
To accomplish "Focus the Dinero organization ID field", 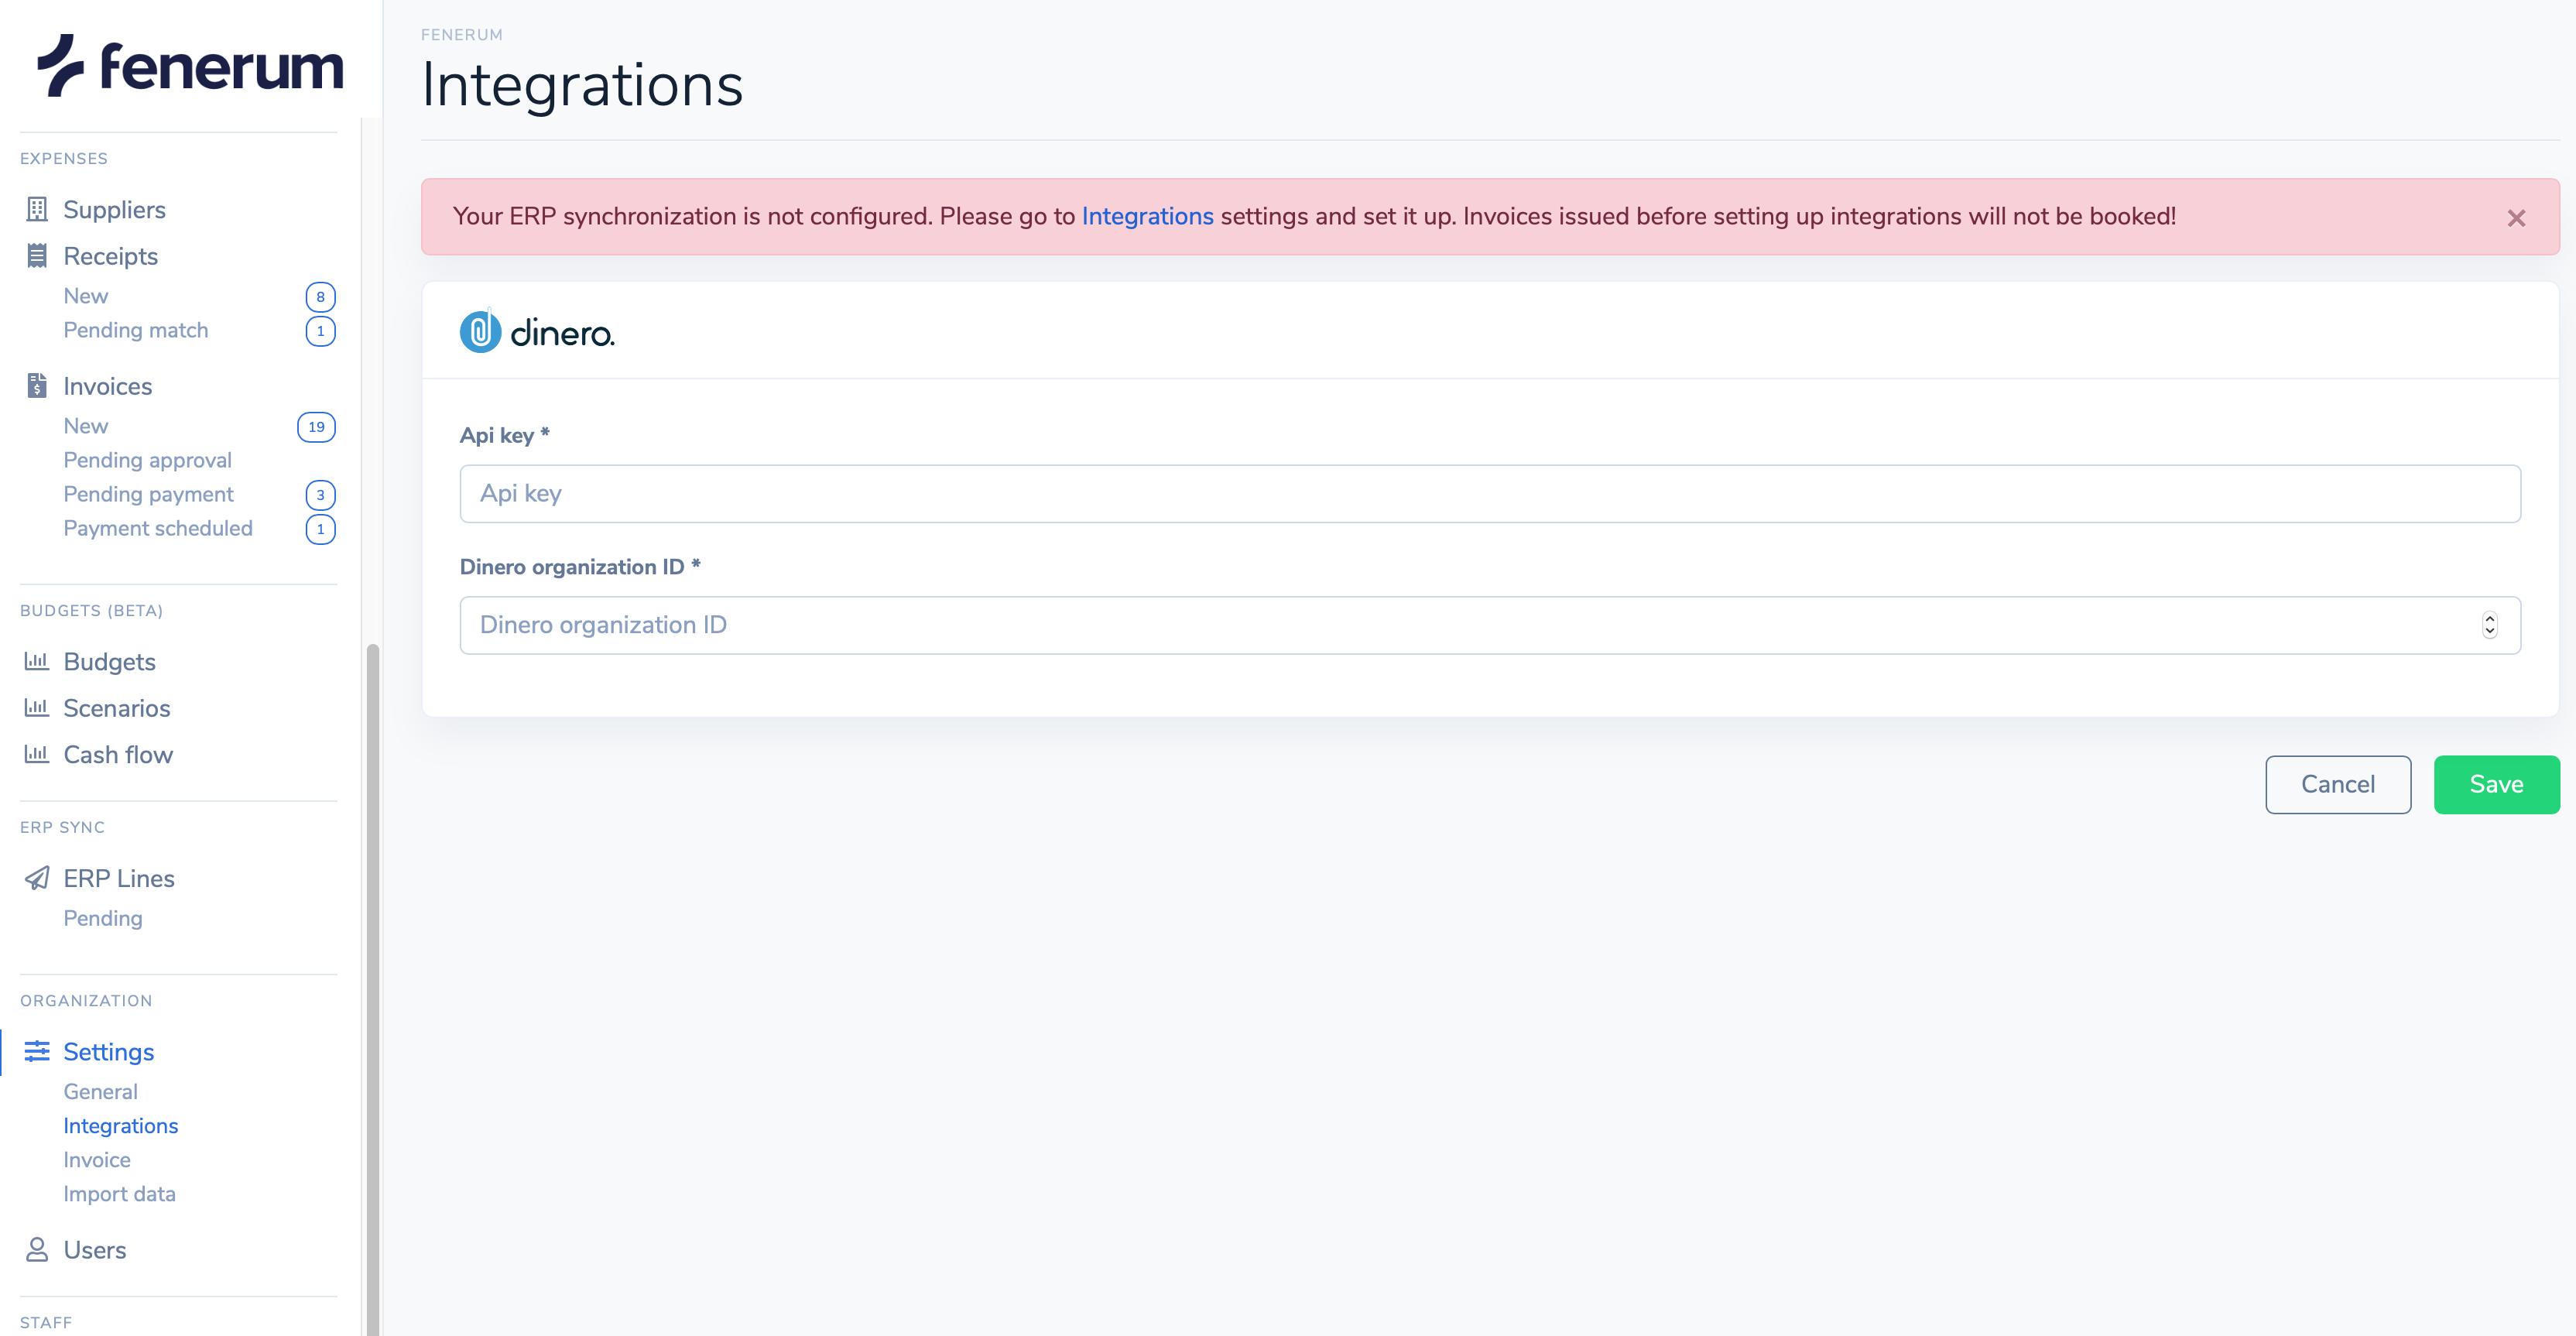I will (1490, 625).
